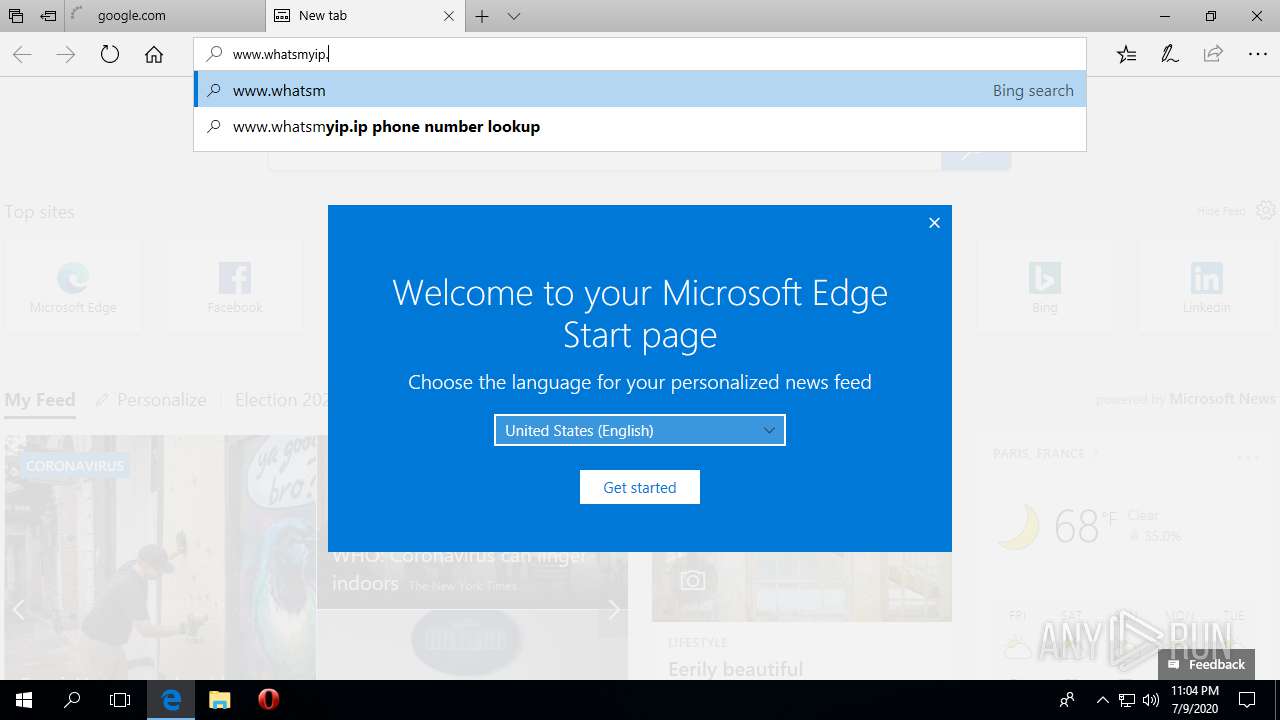Viewport: 1280px width, 720px height.
Task: Open Windows taskbar search
Action: (72, 700)
